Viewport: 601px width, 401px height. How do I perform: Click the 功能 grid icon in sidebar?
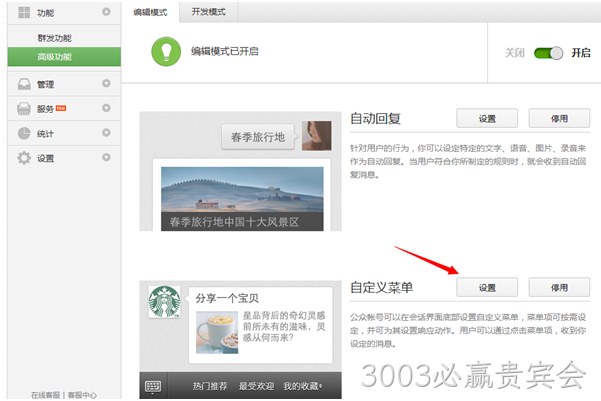(x=24, y=12)
